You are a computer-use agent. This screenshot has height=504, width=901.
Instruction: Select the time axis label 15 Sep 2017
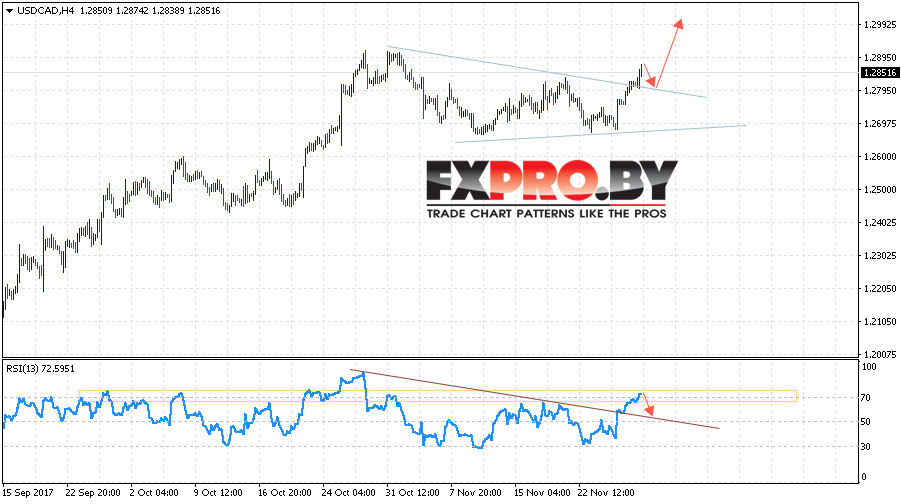point(28,493)
